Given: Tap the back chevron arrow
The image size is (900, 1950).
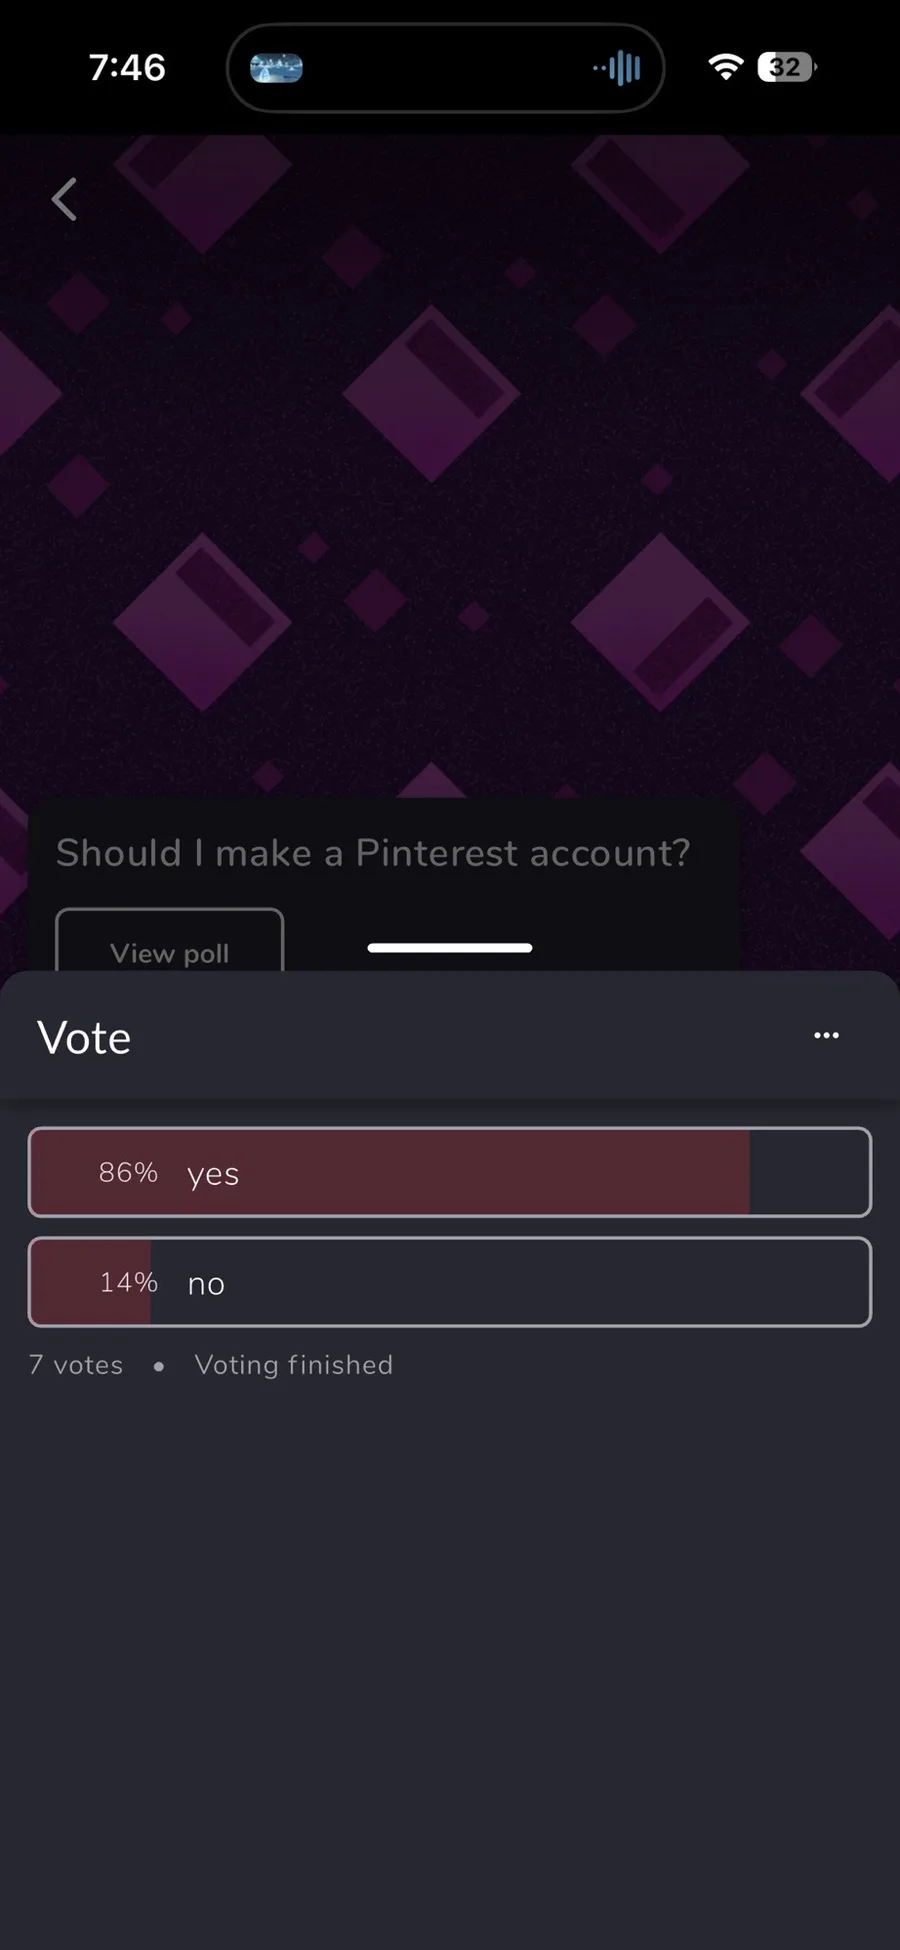Looking at the screenshot, I should pyautogui.click(x=64, y=199).
